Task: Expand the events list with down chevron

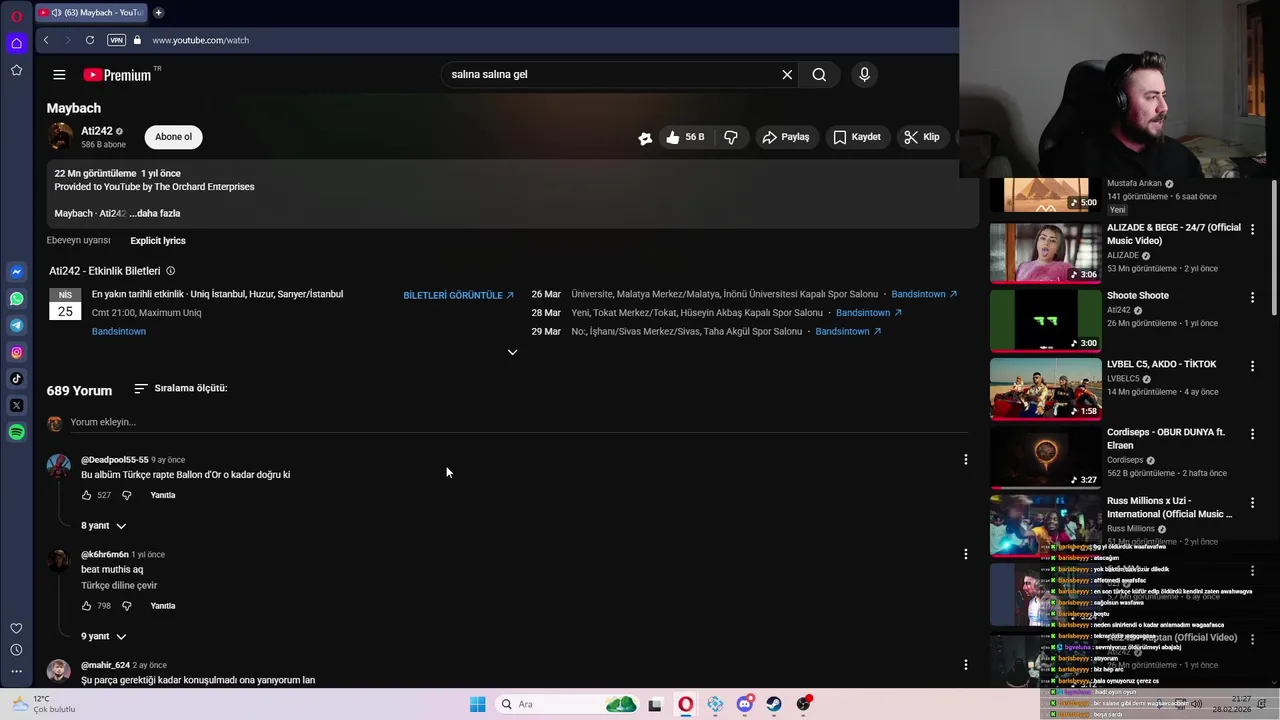Action: click(x=512, y=352)
